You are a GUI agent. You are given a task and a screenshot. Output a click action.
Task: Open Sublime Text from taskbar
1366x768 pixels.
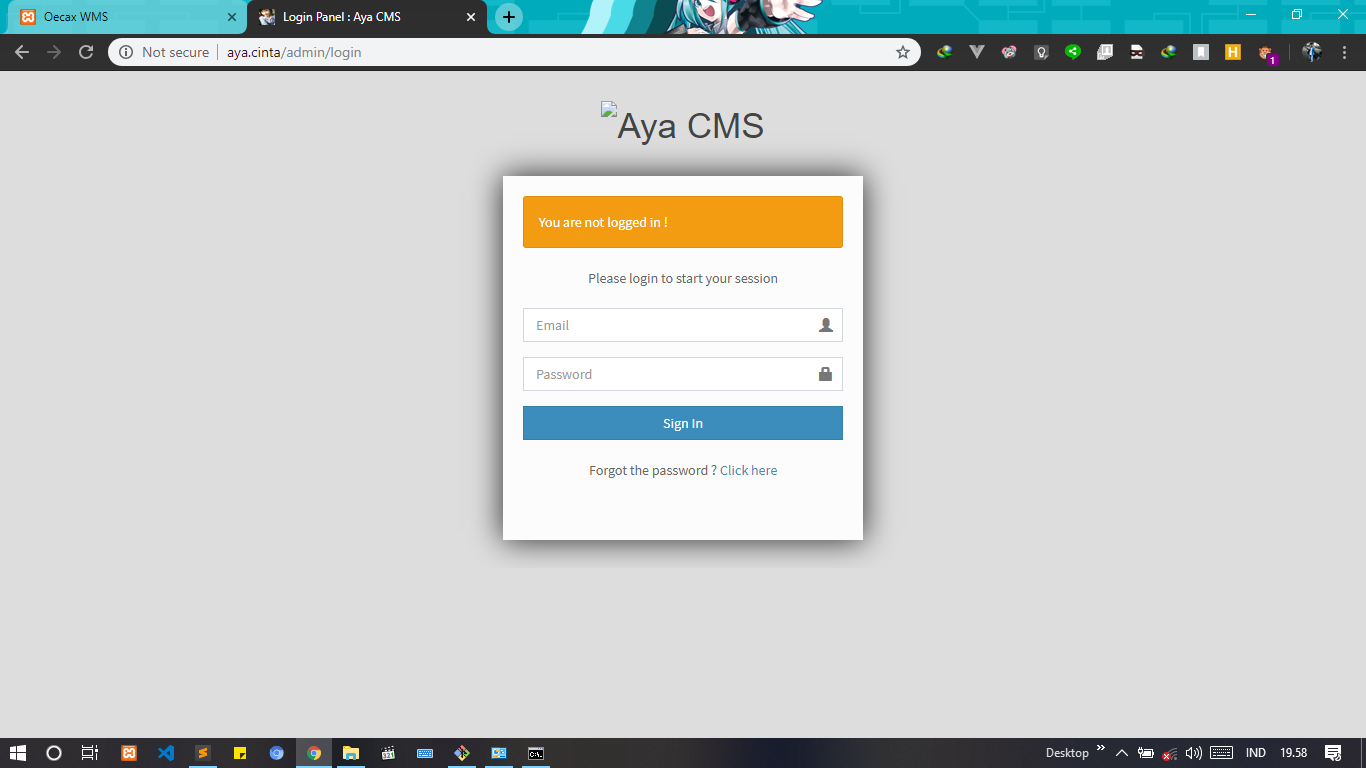203,753
